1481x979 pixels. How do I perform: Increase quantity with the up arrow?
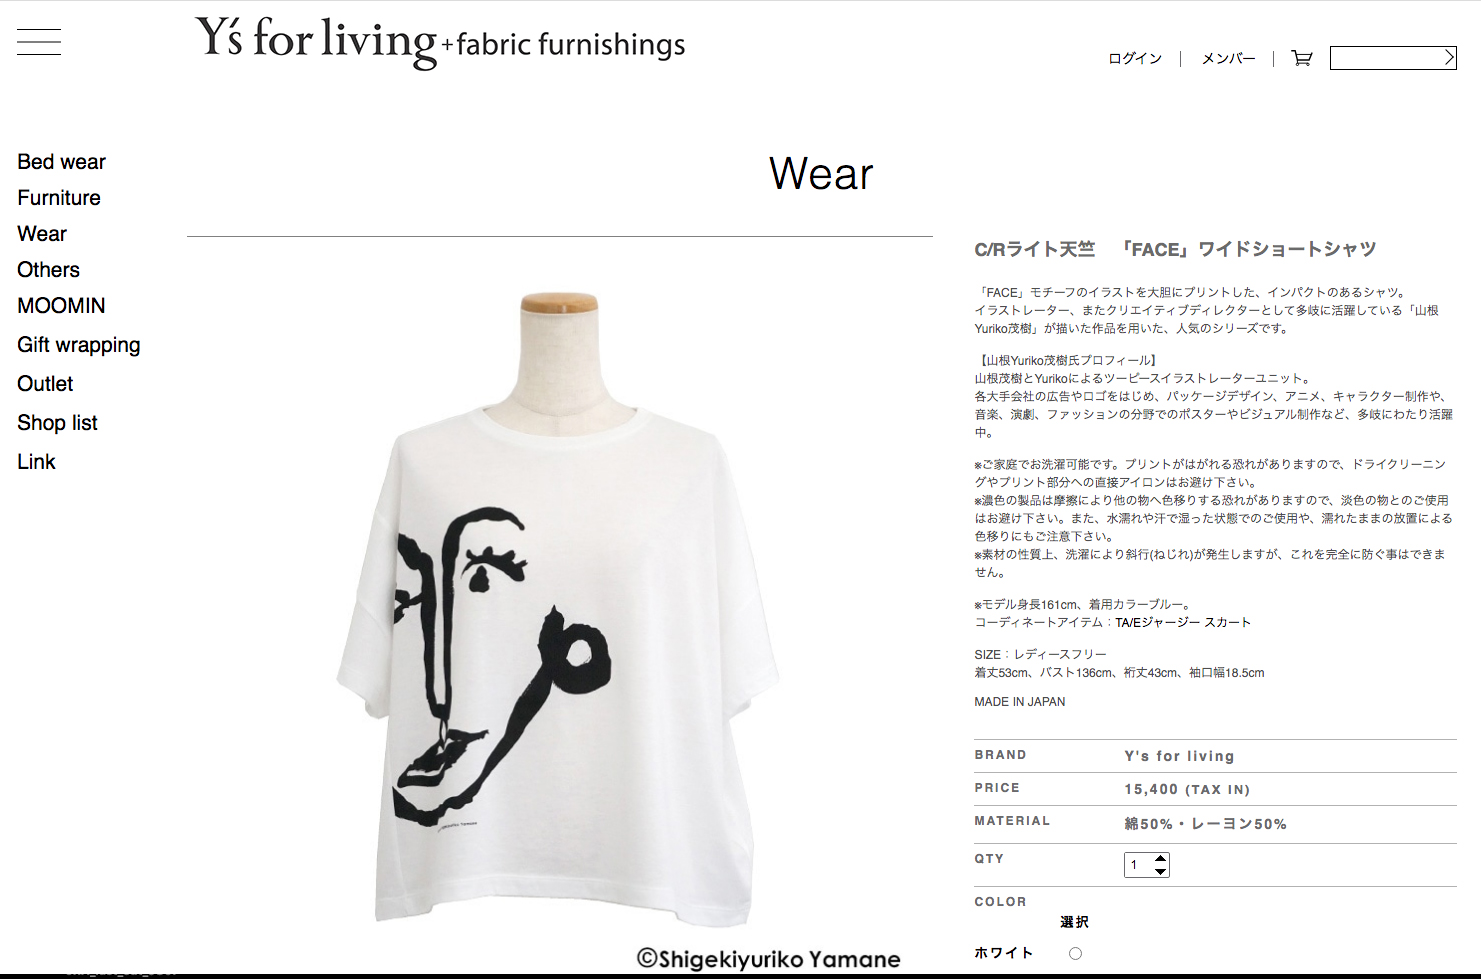pyautogui.click(x=1160, y=858)
